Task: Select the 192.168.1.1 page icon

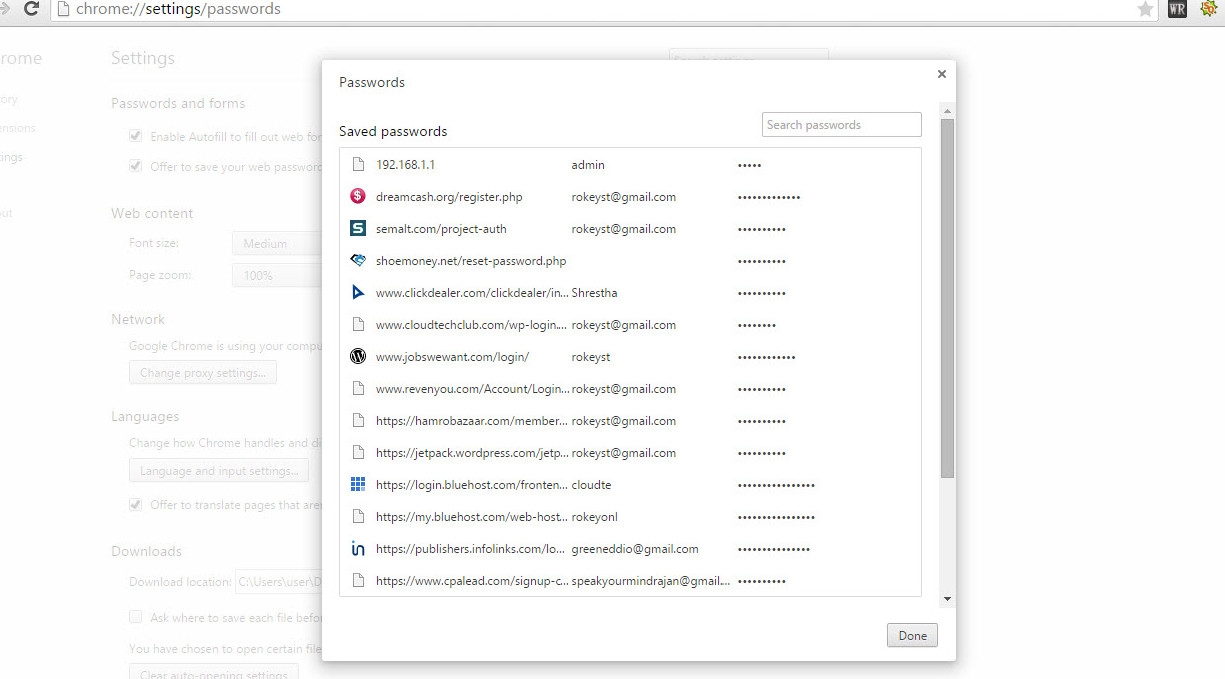Action: click(x=358, y=165)
